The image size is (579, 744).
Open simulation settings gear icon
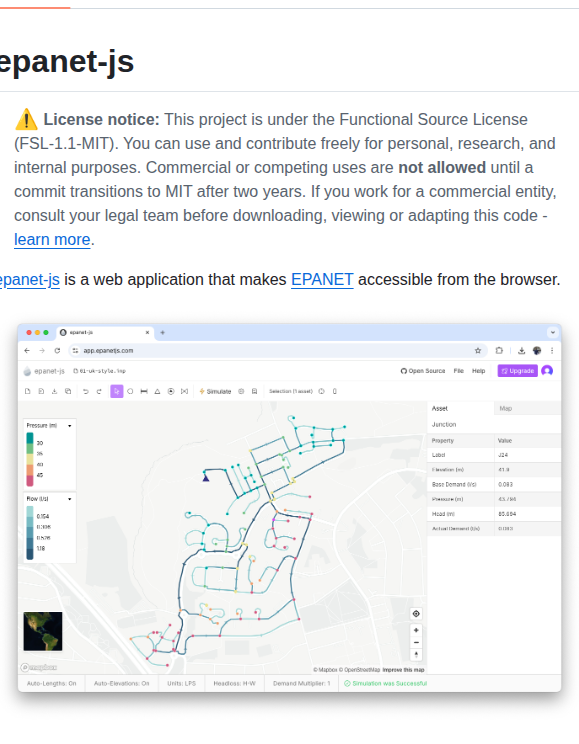pyautogui.click(x=241, y=391)
